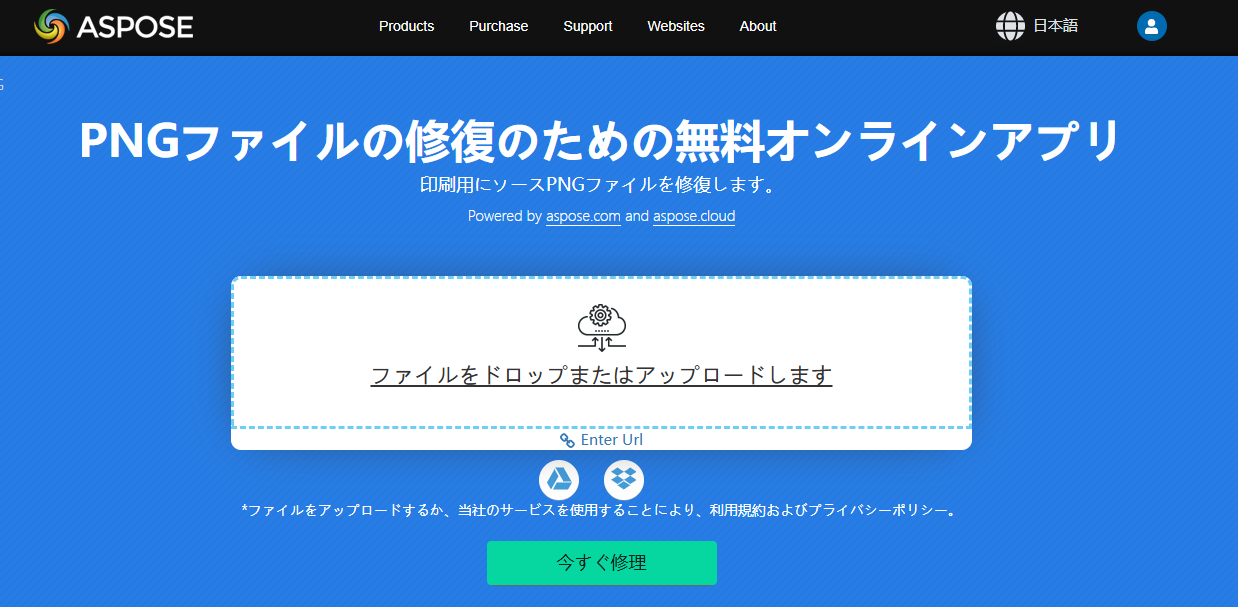This screenshot has width=1238, height=607.
Task: Open the Support menu
Action: point(587,26)
